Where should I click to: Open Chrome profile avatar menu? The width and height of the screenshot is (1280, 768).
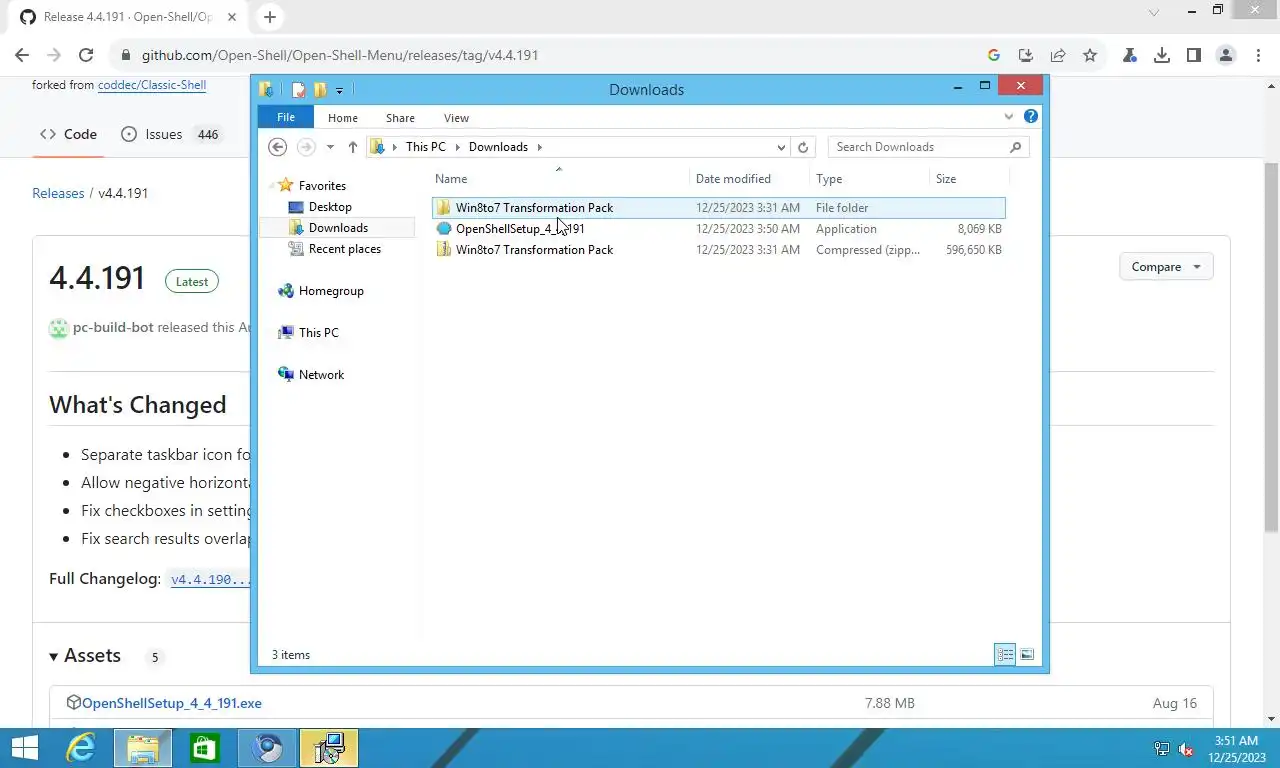(x=1226, y=55)
